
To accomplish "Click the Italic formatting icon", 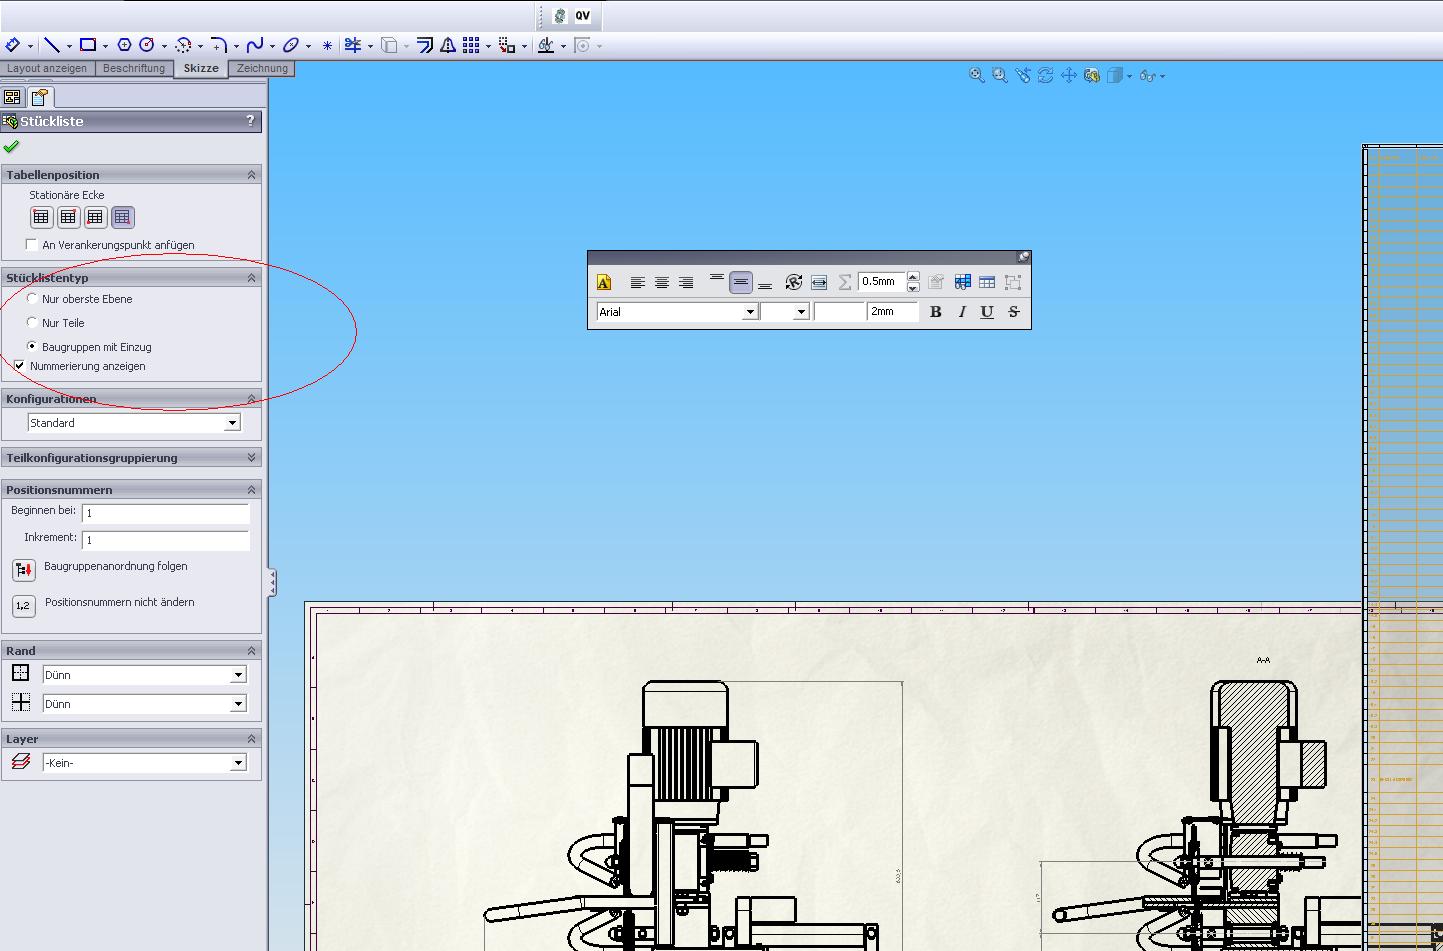I will point(962,312).
